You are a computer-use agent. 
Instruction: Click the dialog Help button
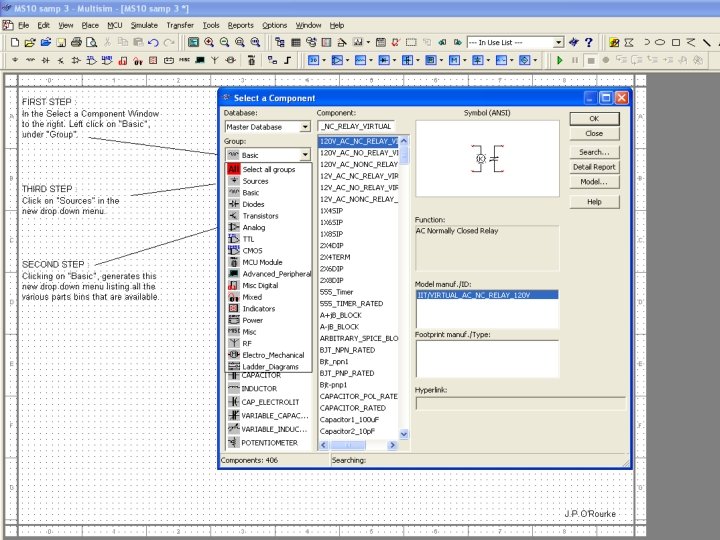click(x=594, y=202)
